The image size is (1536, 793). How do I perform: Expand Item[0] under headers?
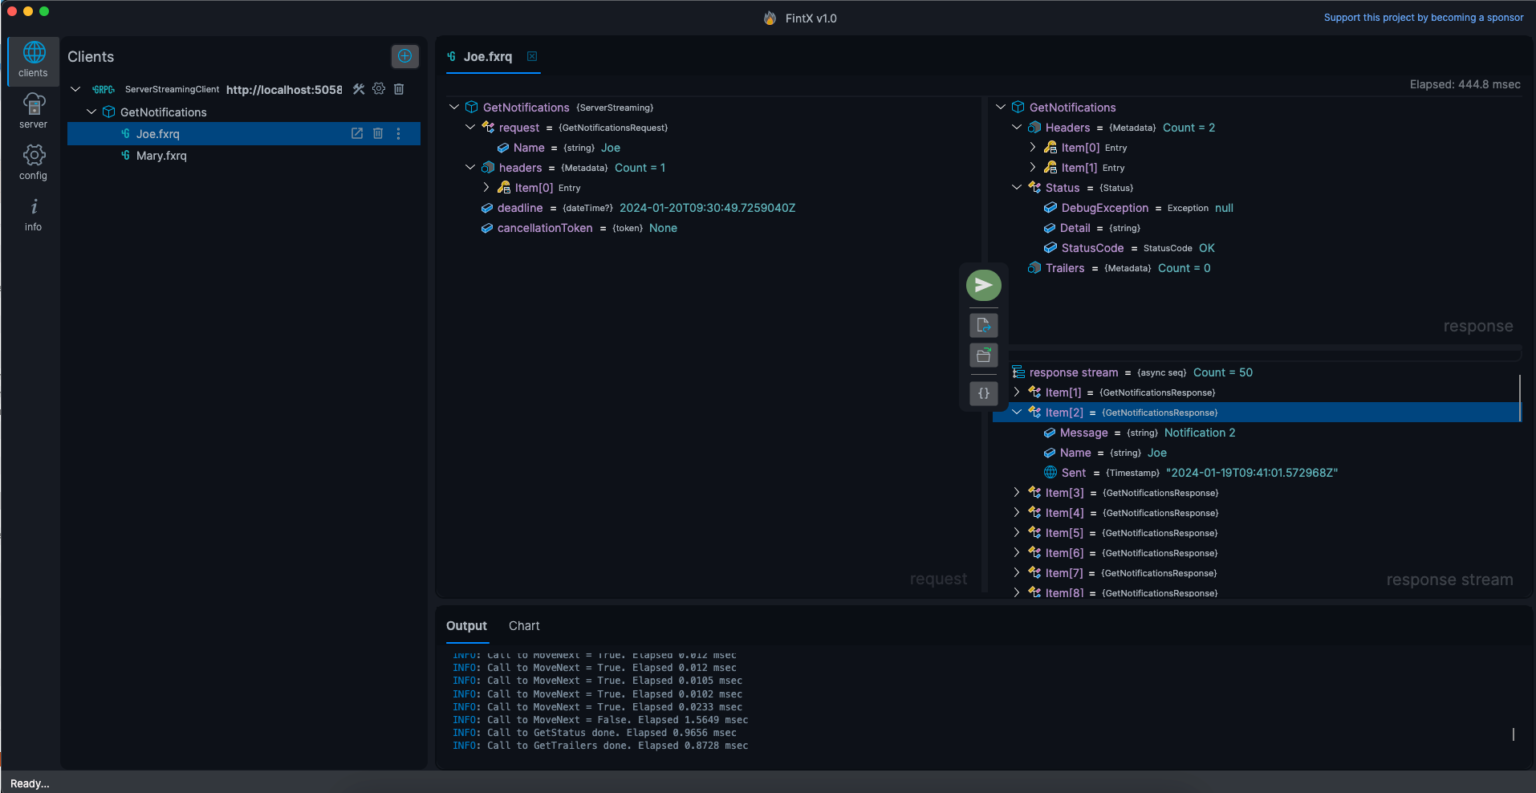coord(486,187)
